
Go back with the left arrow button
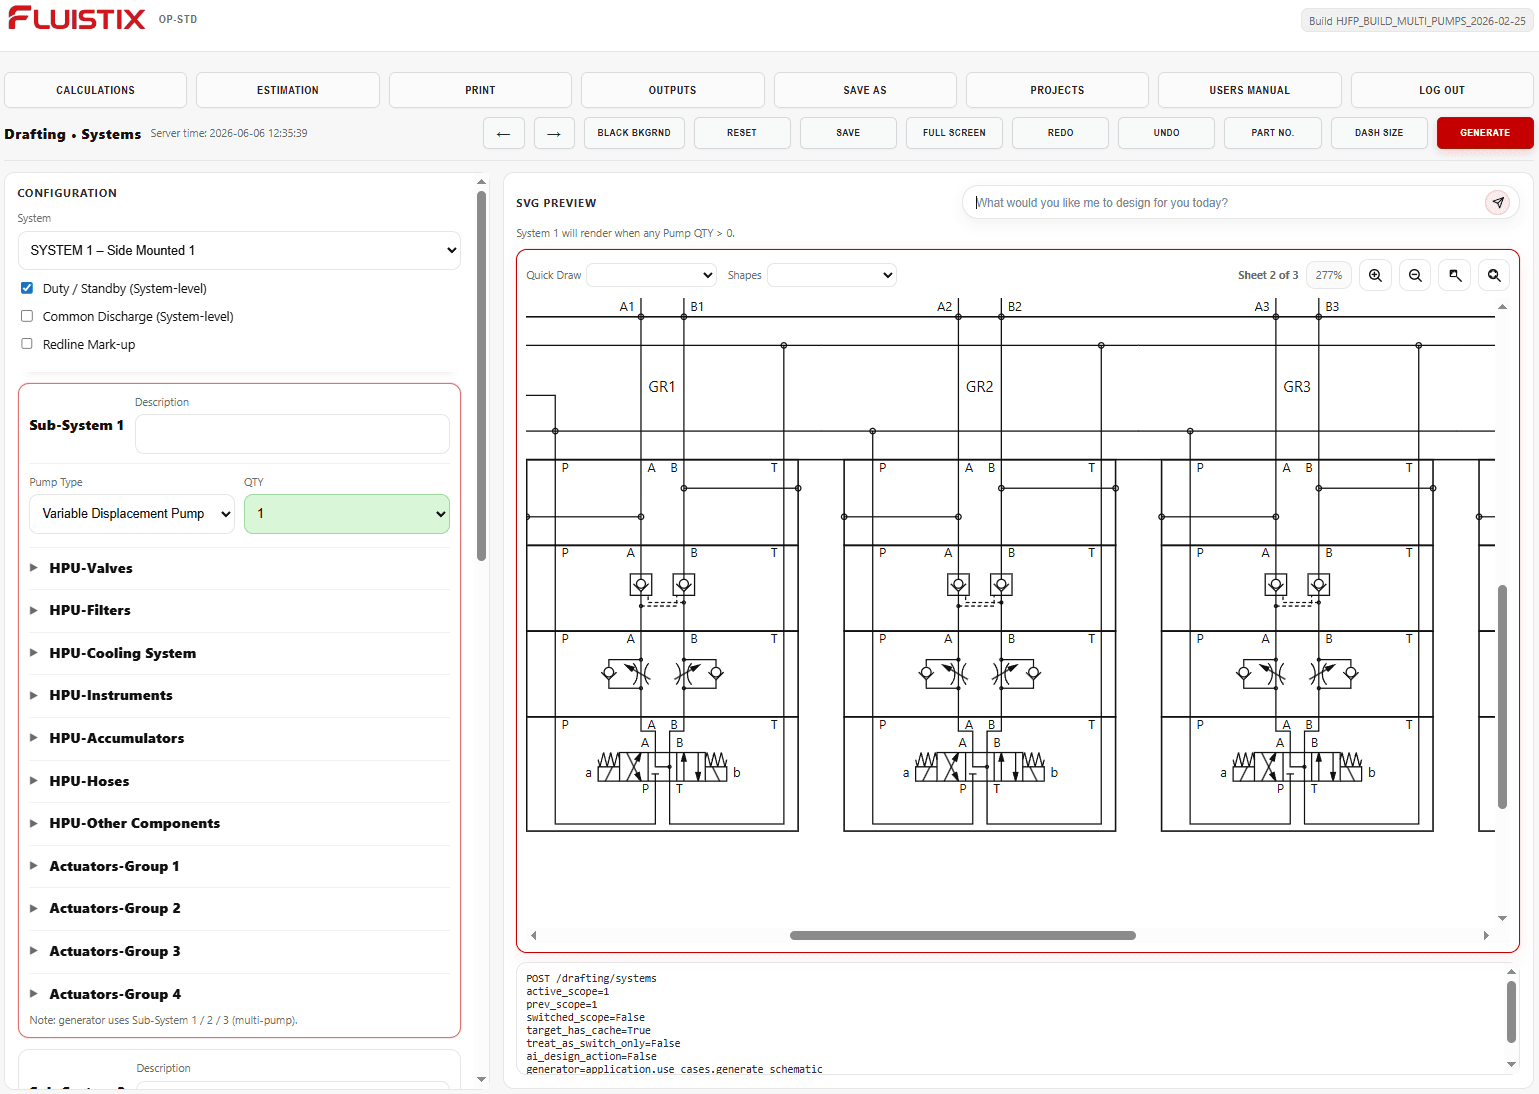504,133
